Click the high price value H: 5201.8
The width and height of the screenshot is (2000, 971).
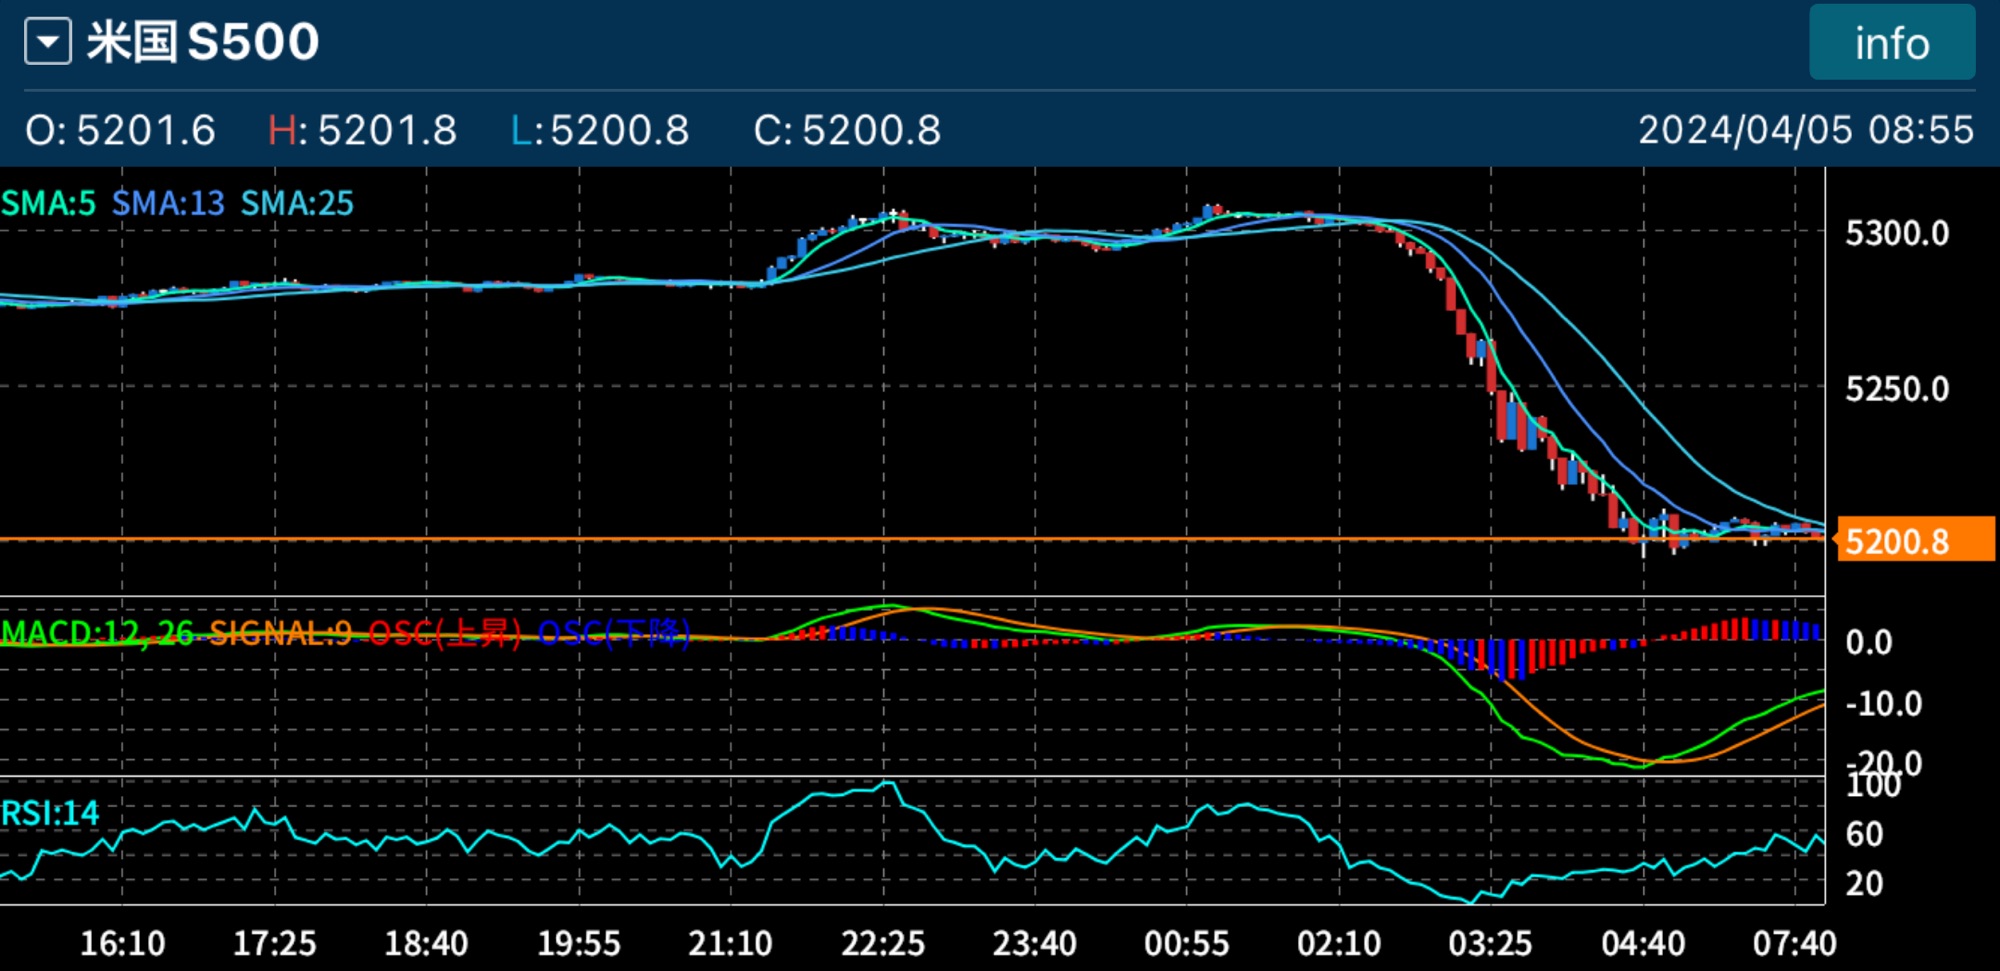(362, 130)
